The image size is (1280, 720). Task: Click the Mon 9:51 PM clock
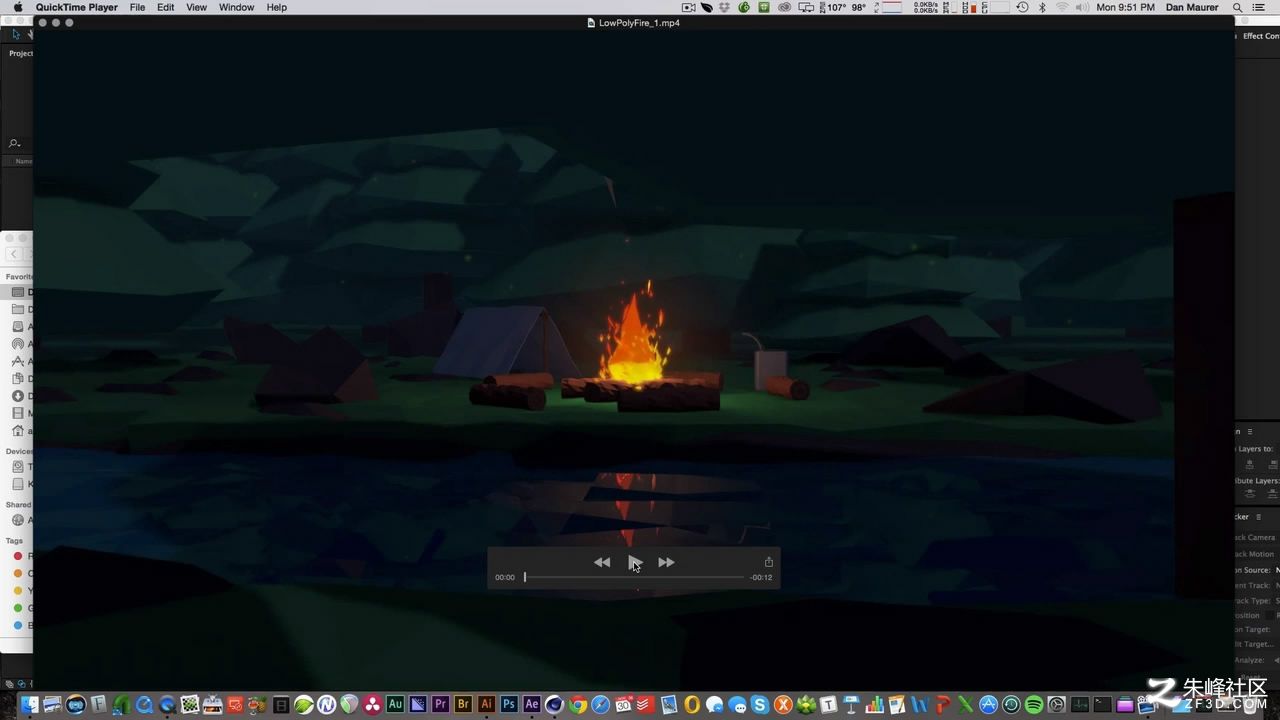point(1125,7)
